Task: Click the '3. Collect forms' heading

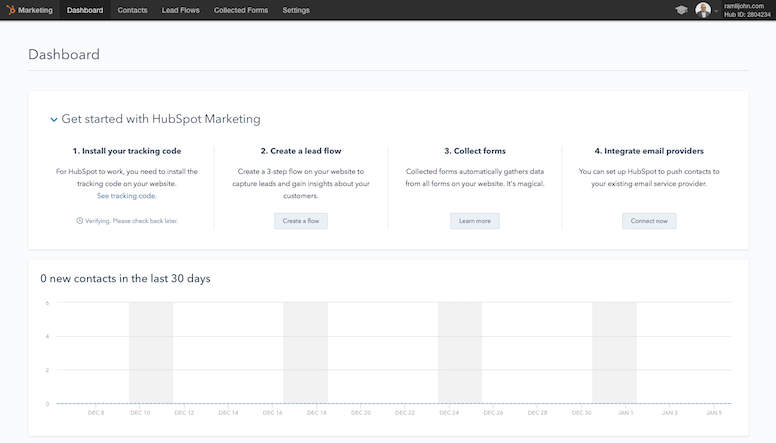Action: 475,151
